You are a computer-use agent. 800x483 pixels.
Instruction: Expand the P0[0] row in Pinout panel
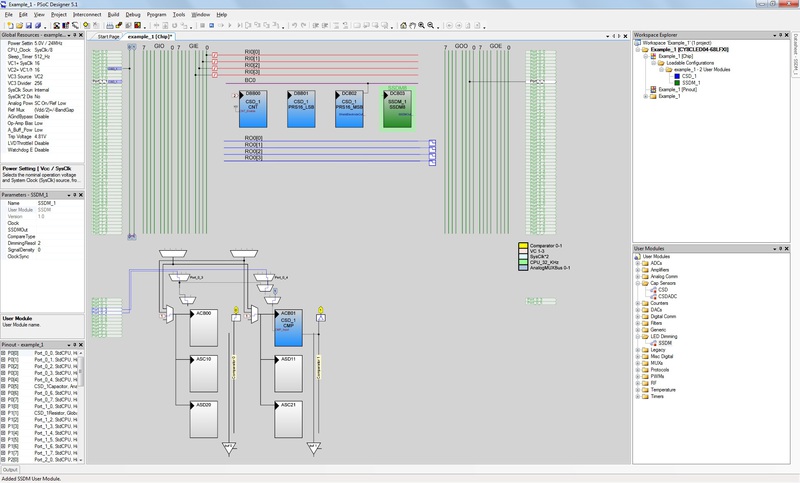tap(3, 353)
